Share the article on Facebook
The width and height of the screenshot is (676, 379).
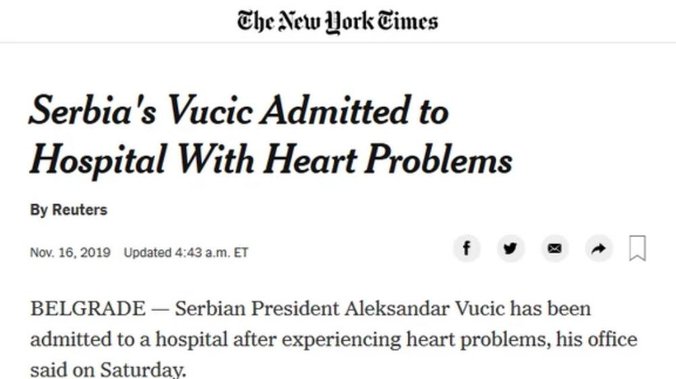pos(466,249)
